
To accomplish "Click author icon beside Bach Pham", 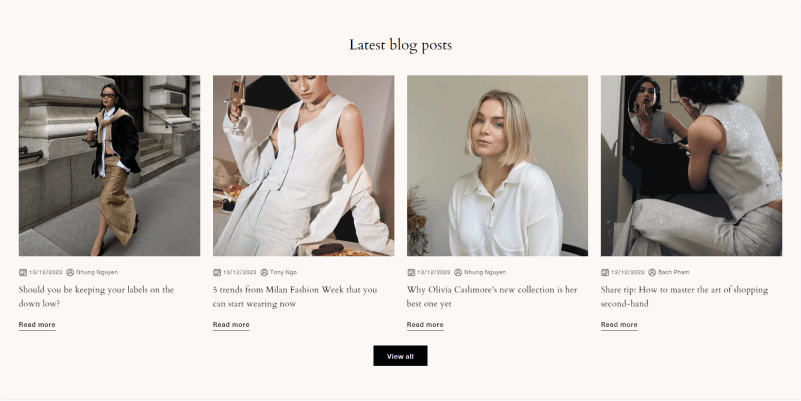I will click(x=652, y=272).
